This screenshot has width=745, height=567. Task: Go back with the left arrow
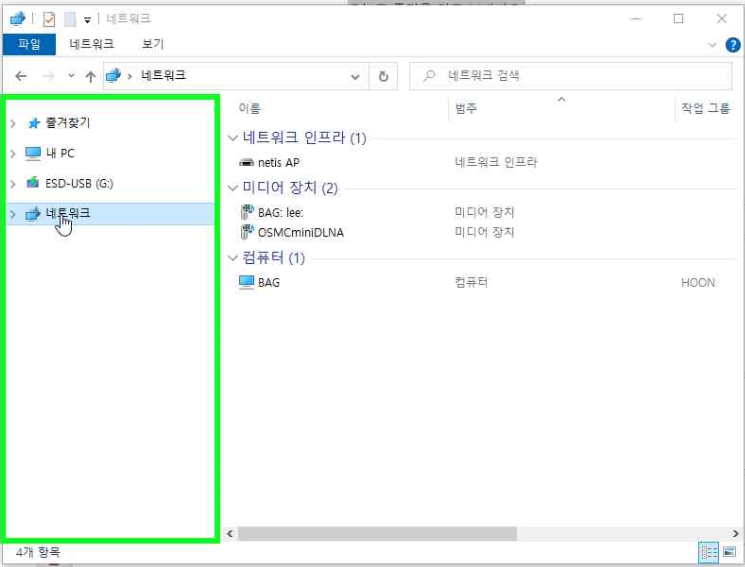21,76
